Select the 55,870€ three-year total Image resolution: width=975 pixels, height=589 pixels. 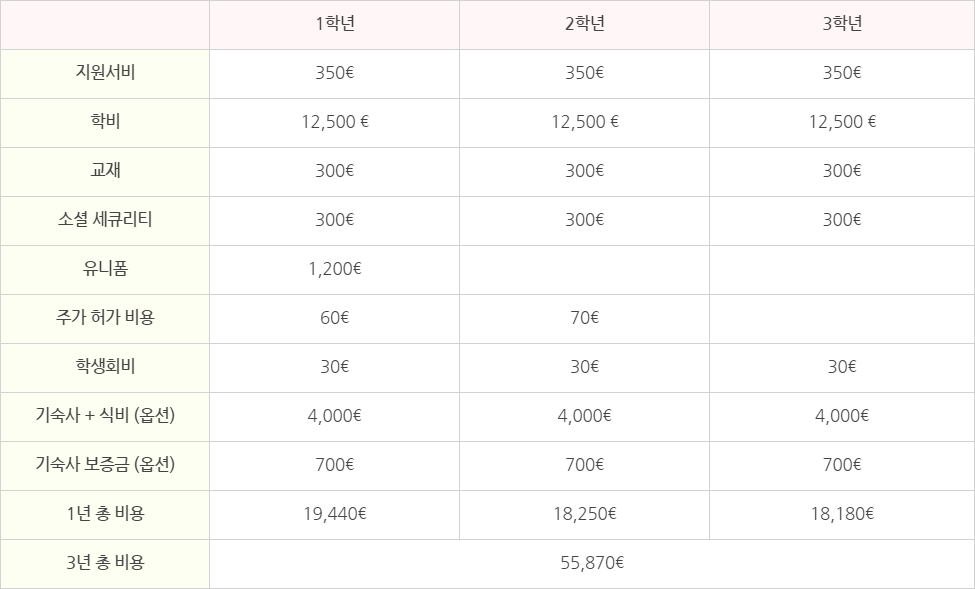[x=592, y=563]
